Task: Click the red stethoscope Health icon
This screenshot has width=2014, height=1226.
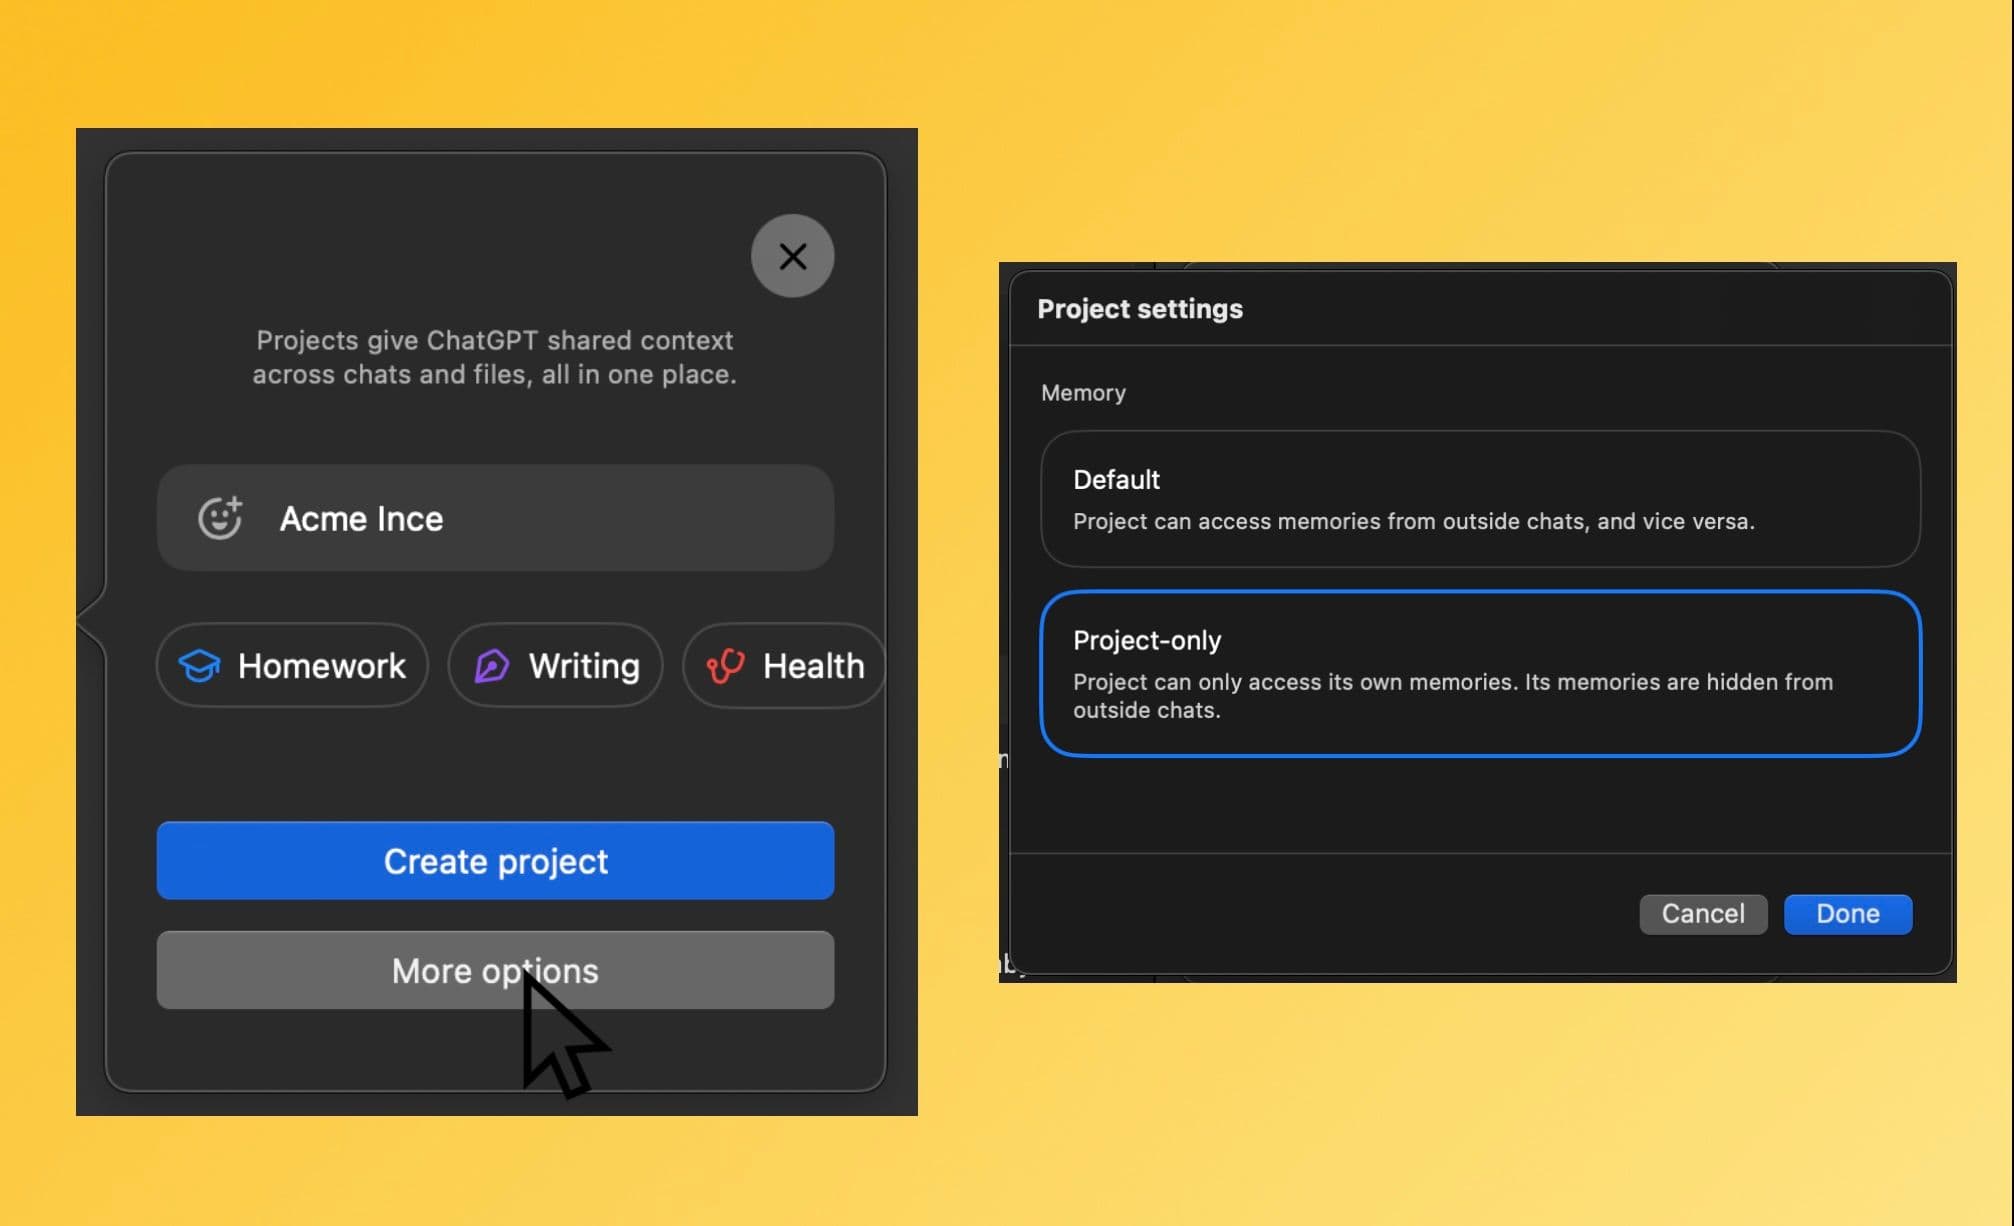Action: pyautogui.click(x=725, y=666)
